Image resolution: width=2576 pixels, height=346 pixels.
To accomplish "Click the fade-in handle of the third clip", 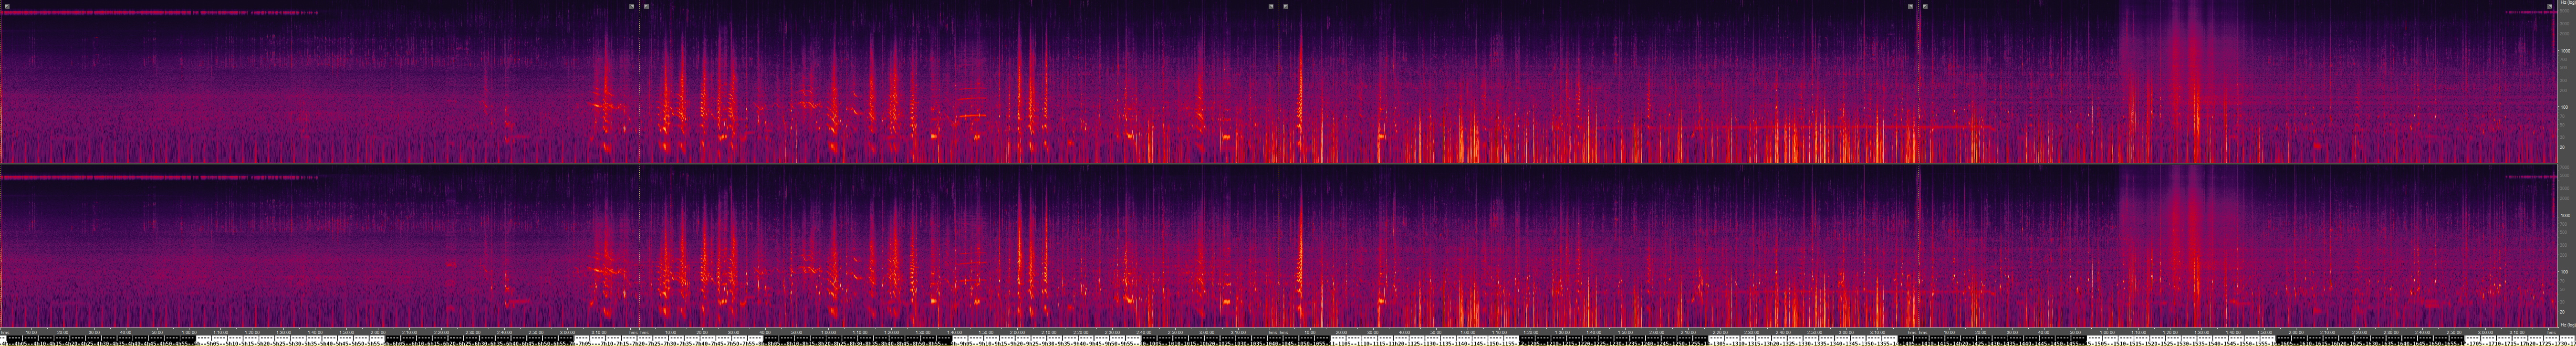I will coord(1286,6).
